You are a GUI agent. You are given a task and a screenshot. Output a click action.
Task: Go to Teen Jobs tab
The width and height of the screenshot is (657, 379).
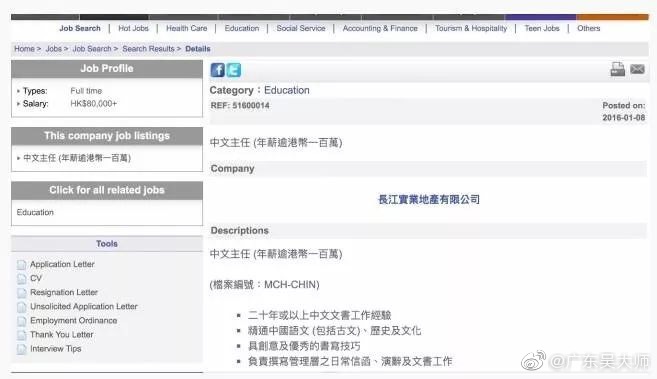point(542,28)
